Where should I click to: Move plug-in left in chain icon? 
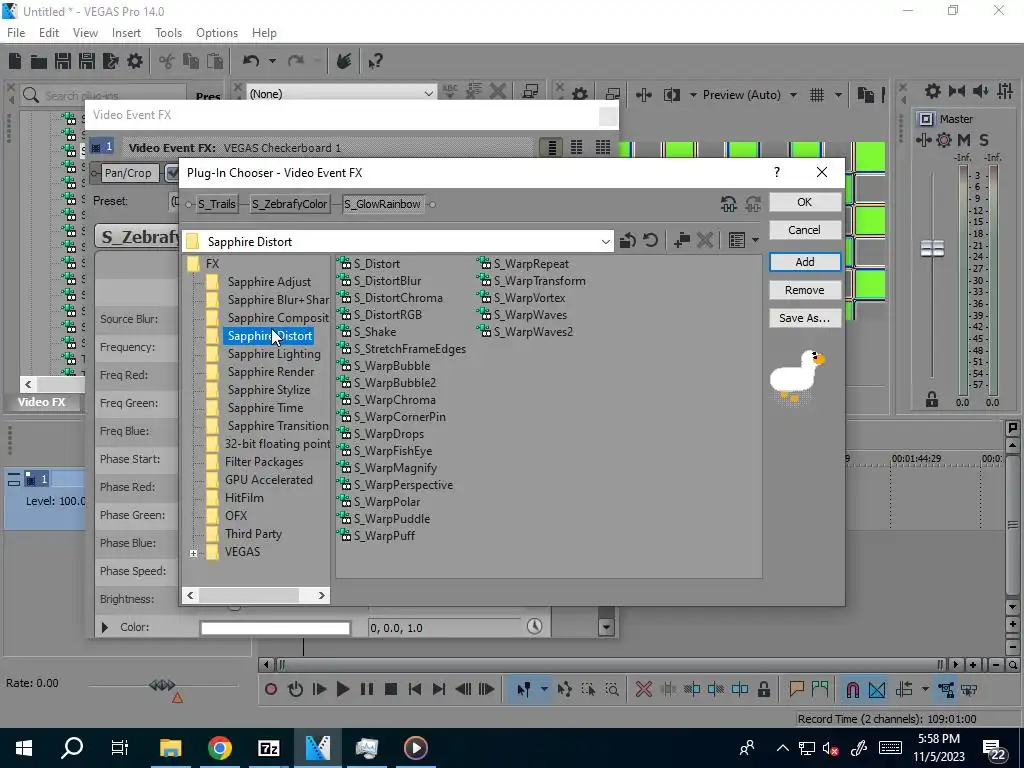[x=729, y=204]
